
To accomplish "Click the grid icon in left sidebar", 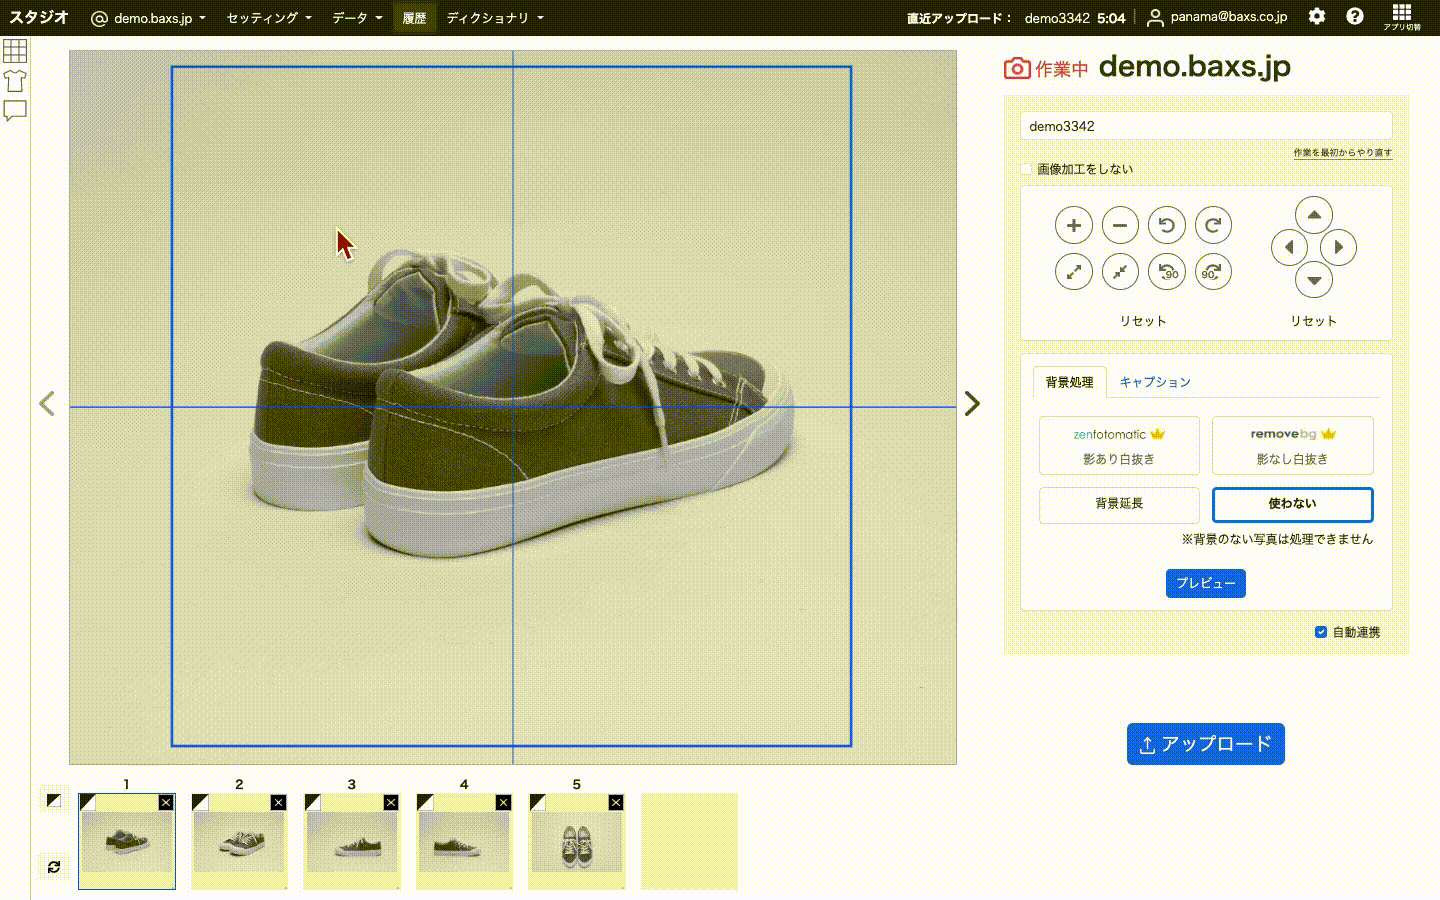I will (15, 50).
